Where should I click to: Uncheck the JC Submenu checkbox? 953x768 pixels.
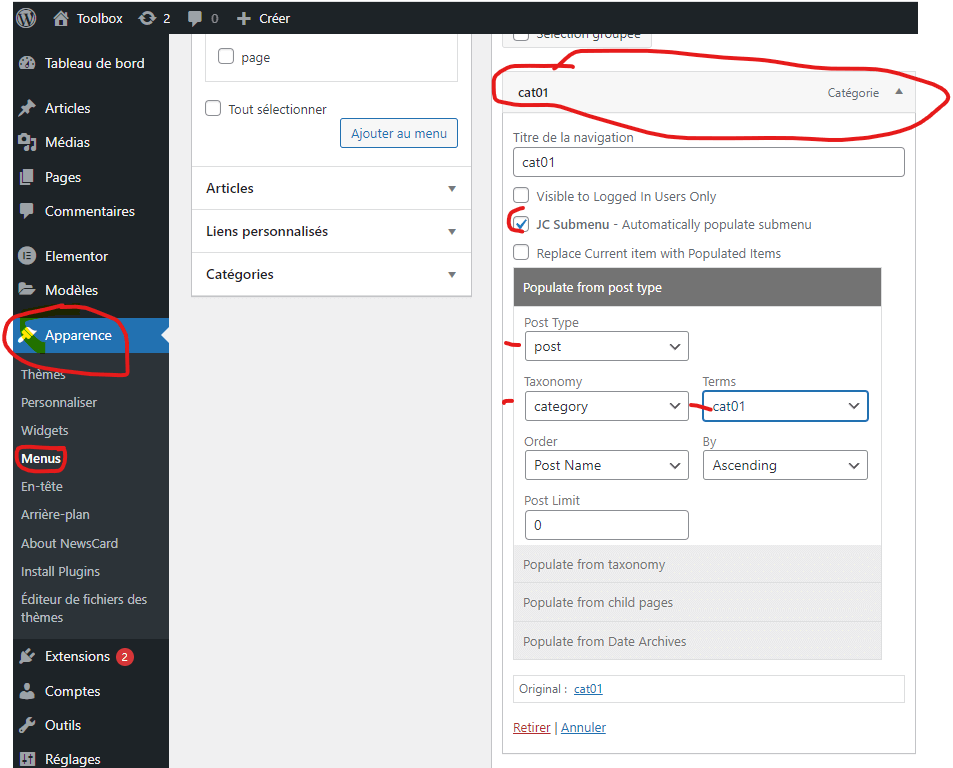point(521,224)
